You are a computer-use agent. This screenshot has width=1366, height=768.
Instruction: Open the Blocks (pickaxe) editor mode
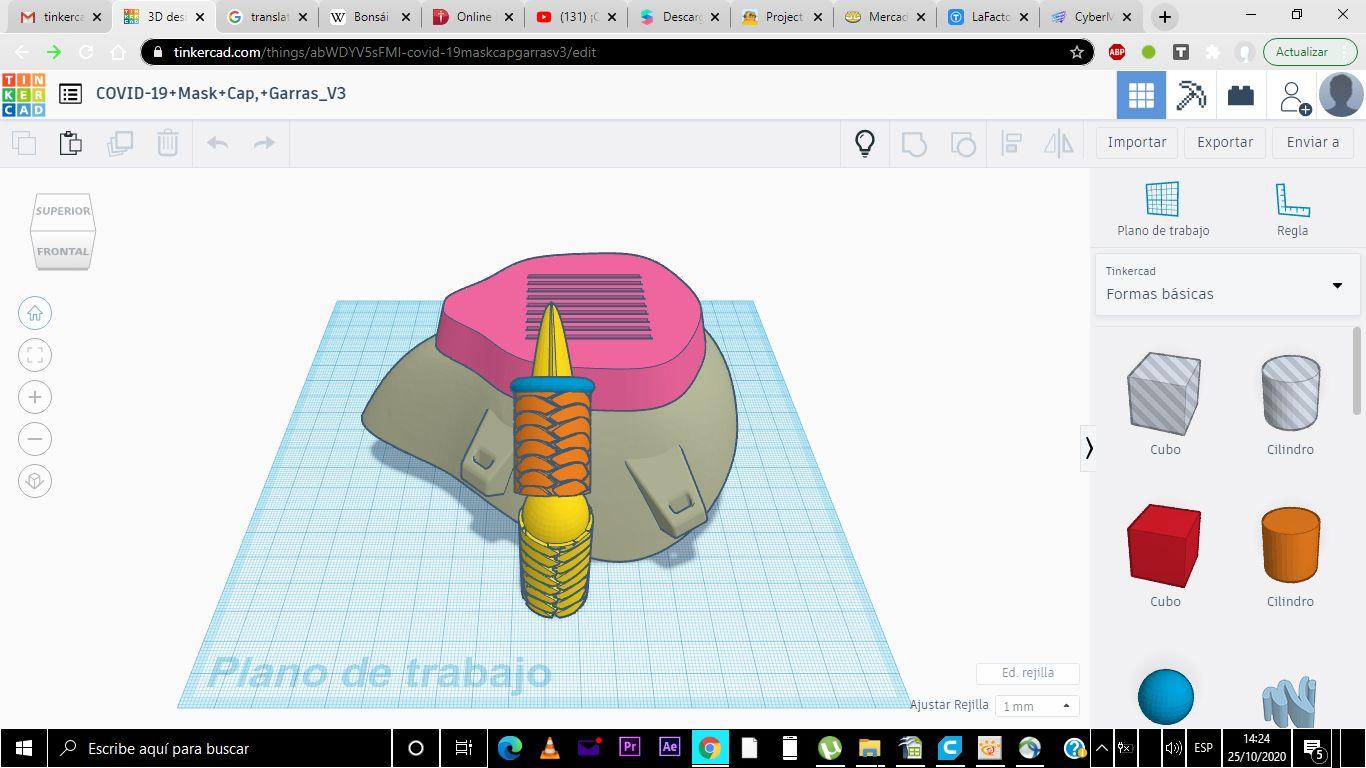coord(1190,95)
